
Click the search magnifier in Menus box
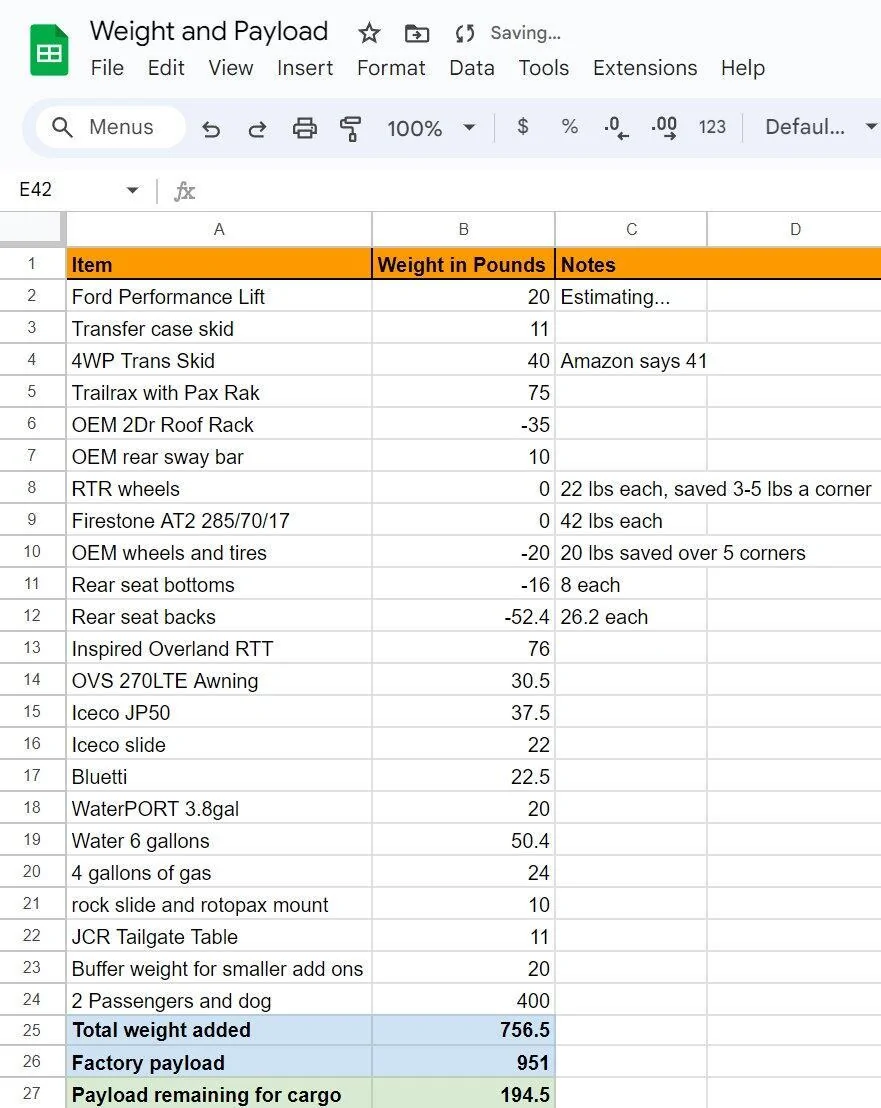pos(62,127)
